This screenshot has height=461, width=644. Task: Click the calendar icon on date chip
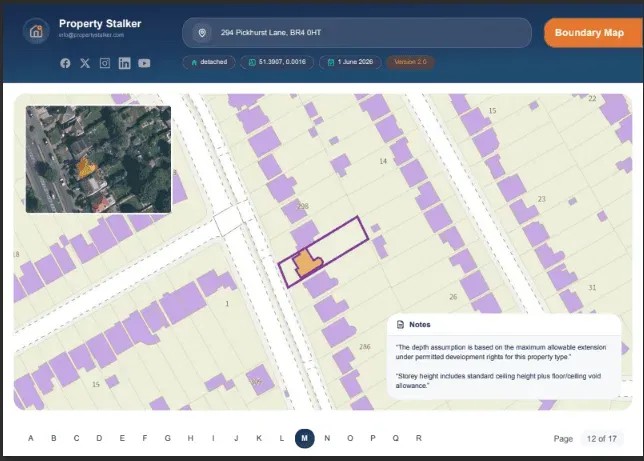point(331,62)
